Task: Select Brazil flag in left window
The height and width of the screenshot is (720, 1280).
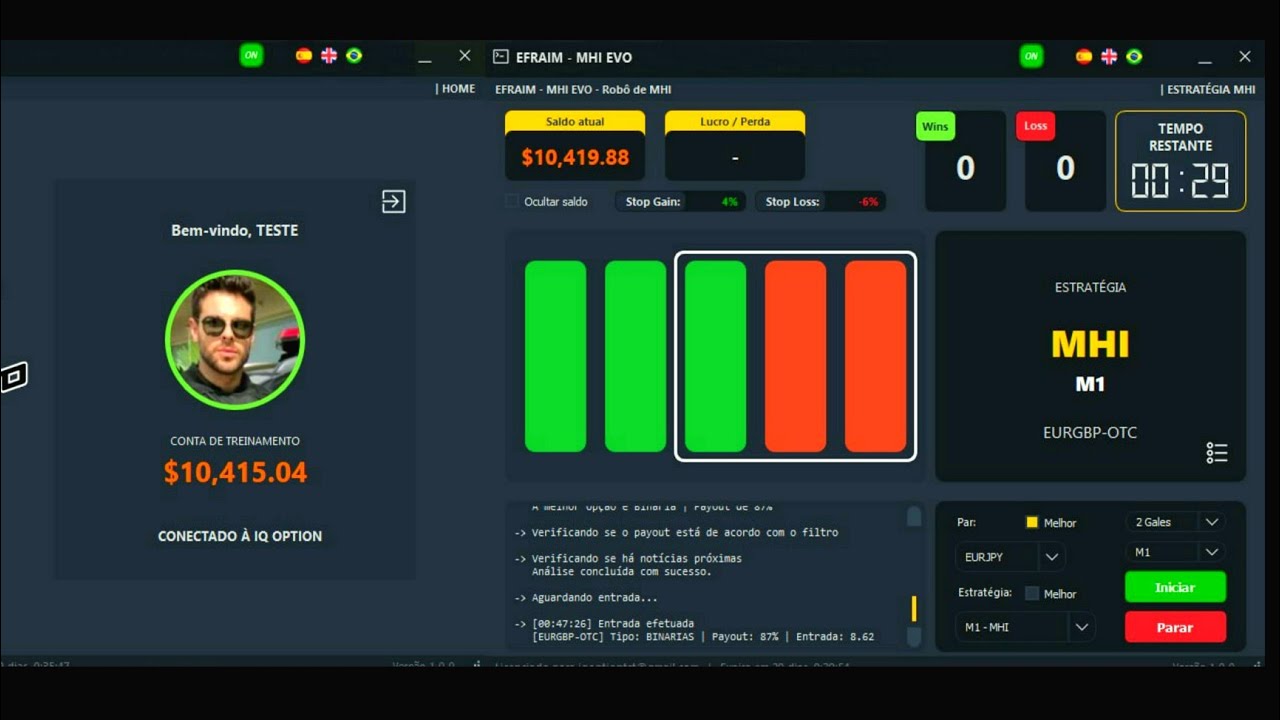Action: [x=354, y=56]
